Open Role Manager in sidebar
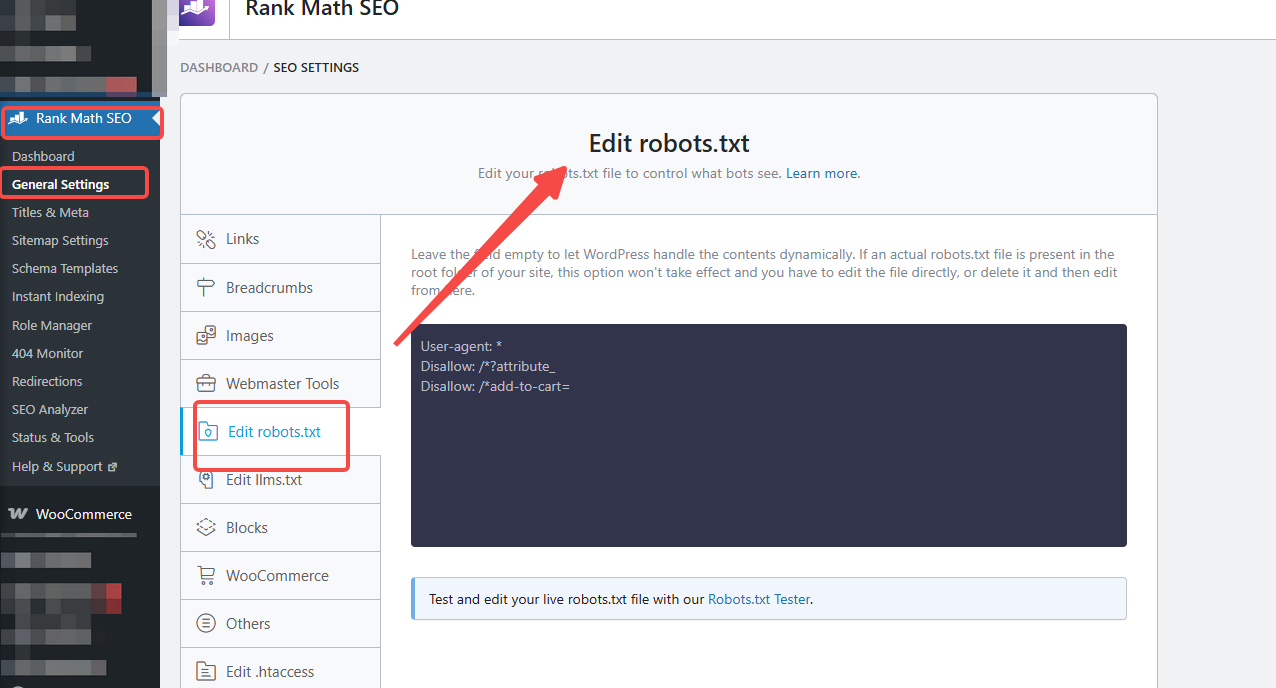 pos(52,325)
